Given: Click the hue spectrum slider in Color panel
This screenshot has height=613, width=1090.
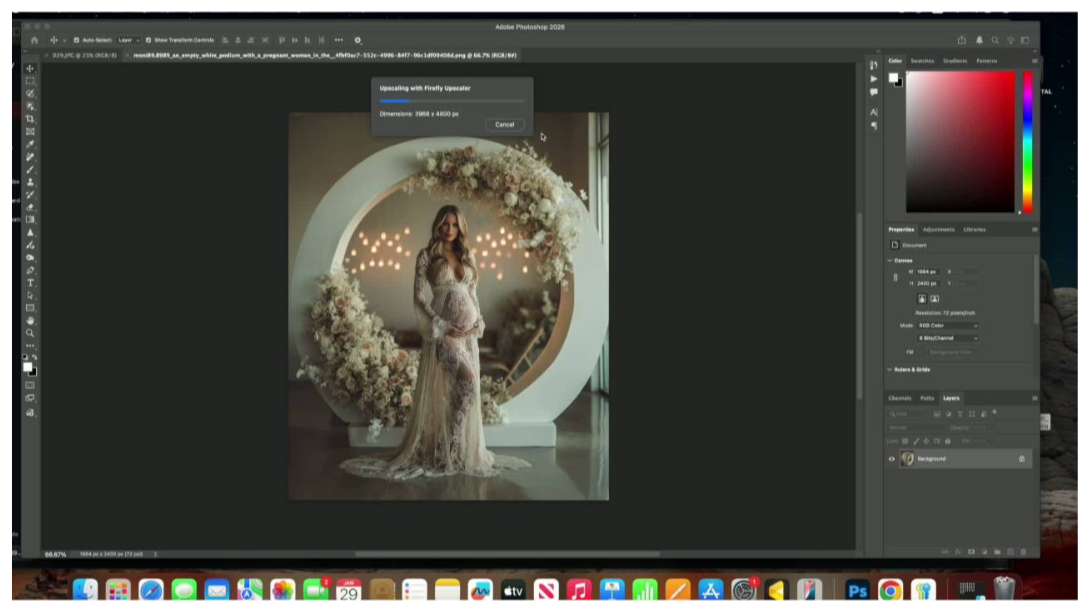Looking at the screenshot, I should click(x=1027, y=140).
